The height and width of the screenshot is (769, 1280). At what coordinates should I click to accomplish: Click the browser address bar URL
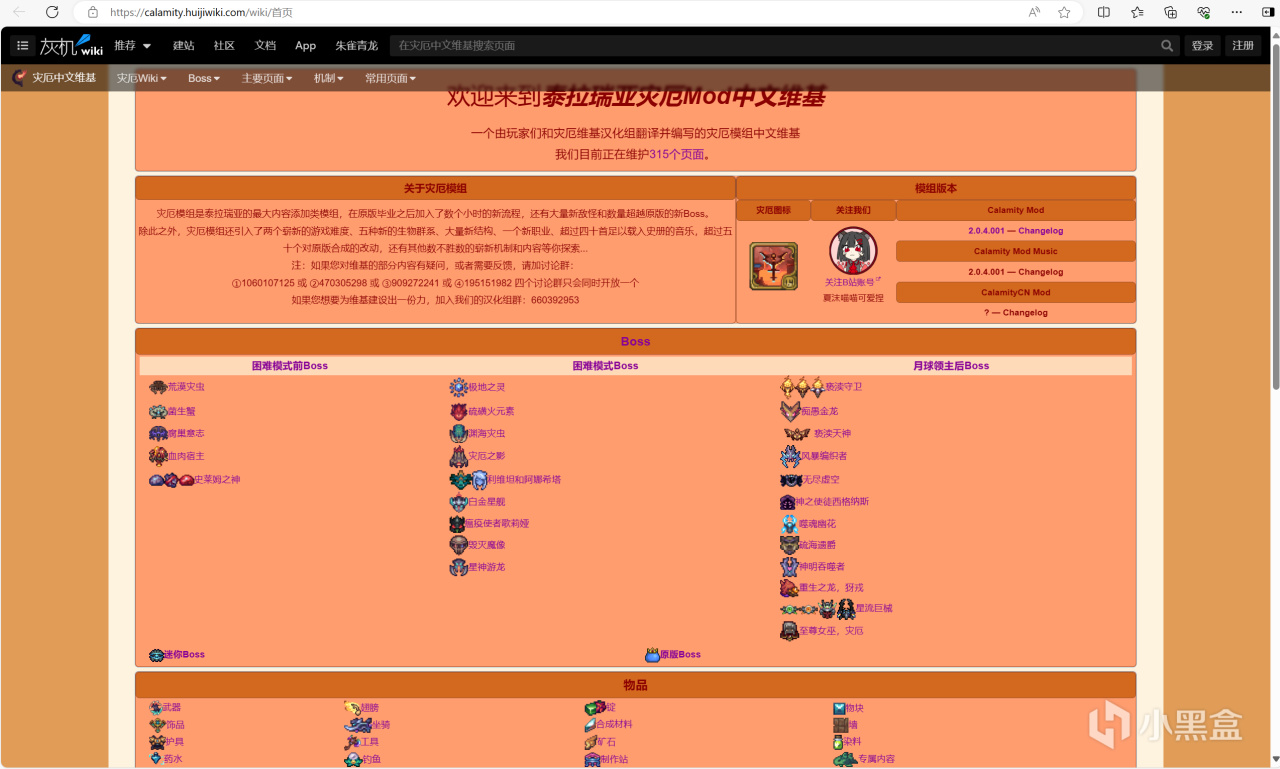201,12
